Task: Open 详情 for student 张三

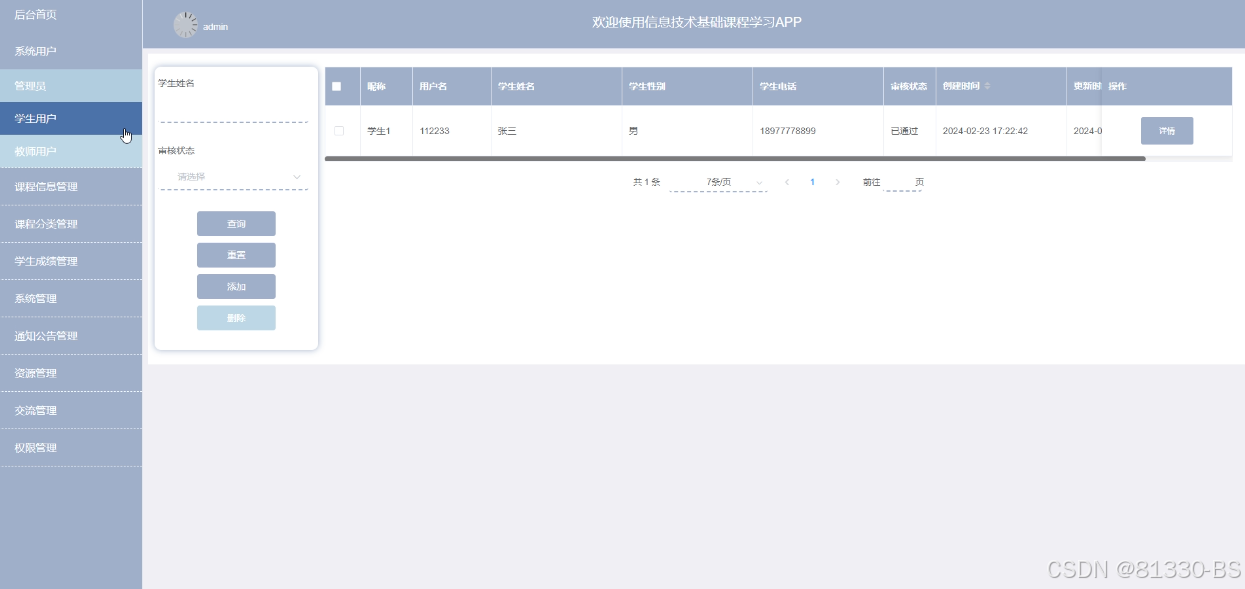Action: [x=1167, y=131]
